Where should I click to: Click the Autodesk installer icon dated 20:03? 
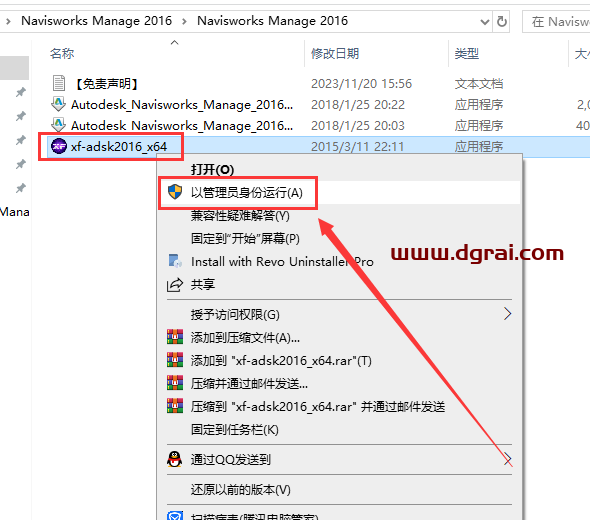58,125
